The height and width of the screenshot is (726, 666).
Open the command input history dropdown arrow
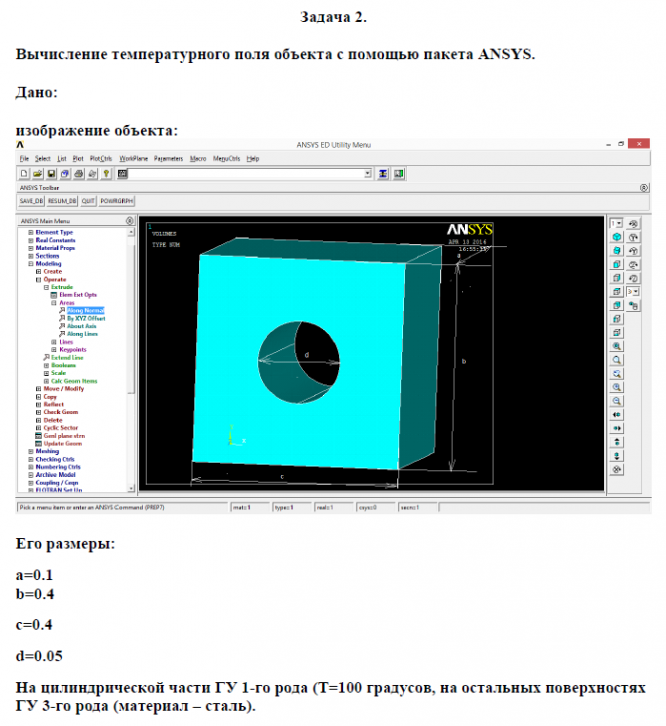coord(368,174)
